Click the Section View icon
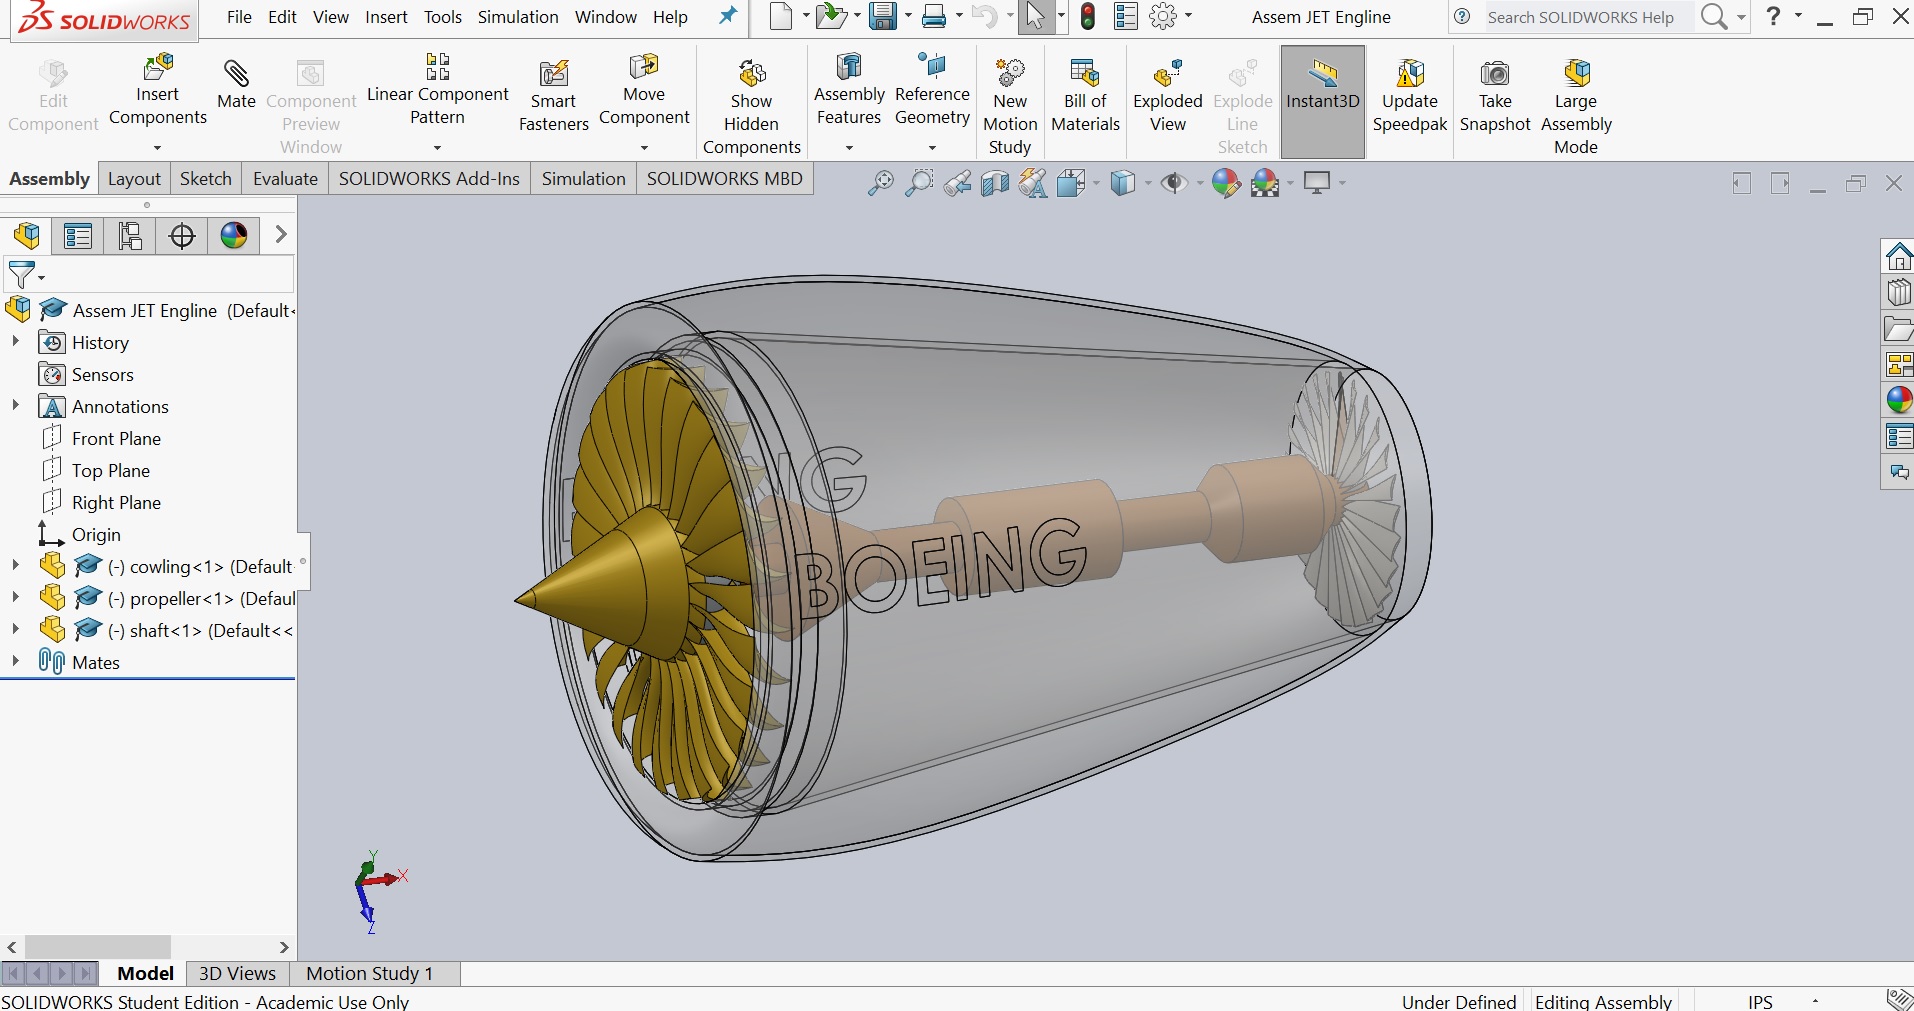 [x=995, y=183]
